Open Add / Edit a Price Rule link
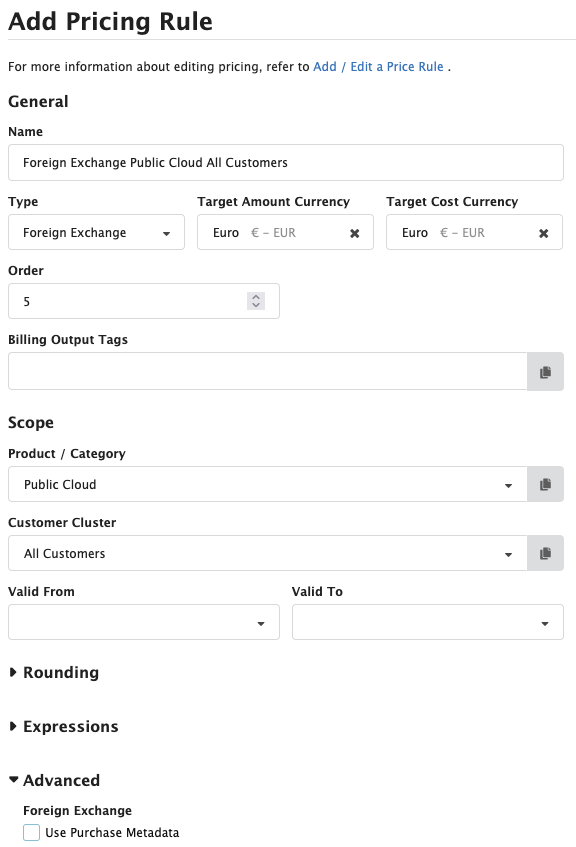This screenshot has height=847, width=576. point(378,66)
